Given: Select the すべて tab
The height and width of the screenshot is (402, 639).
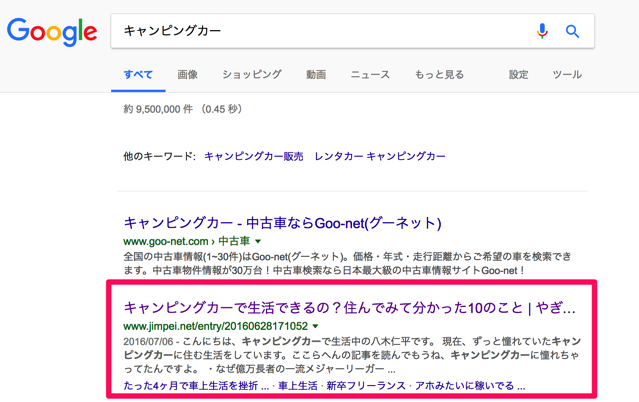Looking at the screenshot, I should tap(138, 75).
